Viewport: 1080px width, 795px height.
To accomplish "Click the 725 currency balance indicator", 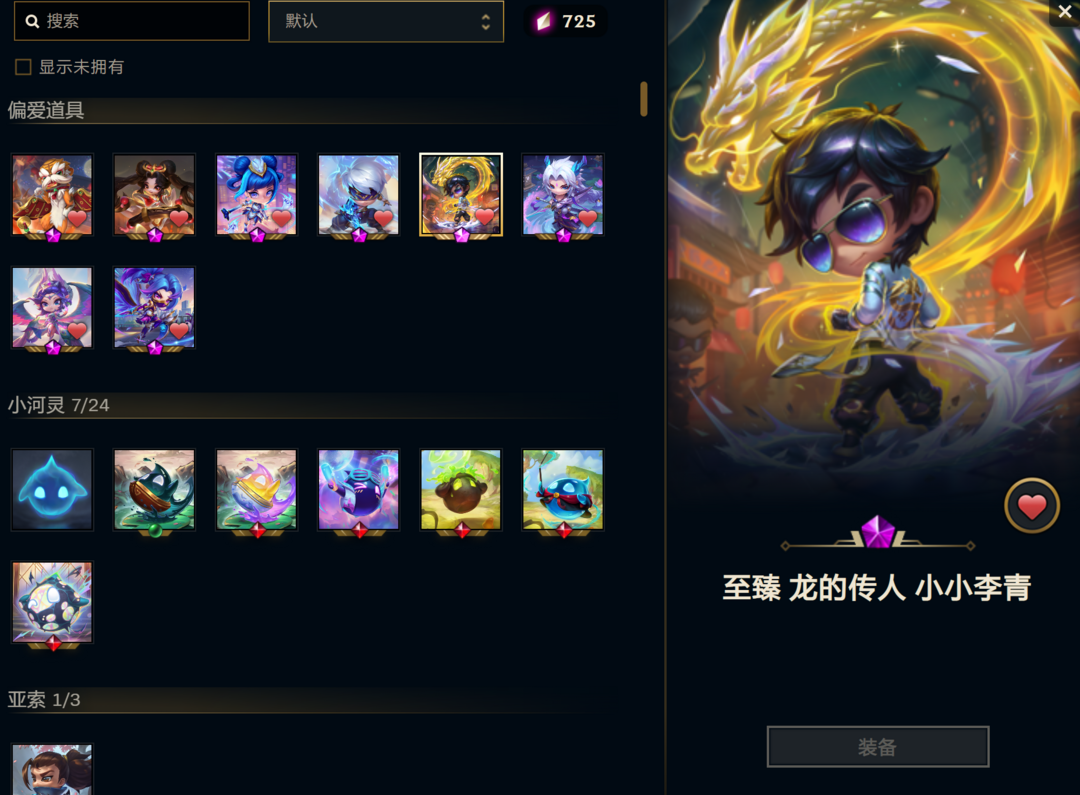I will click(x=566, y=21).
